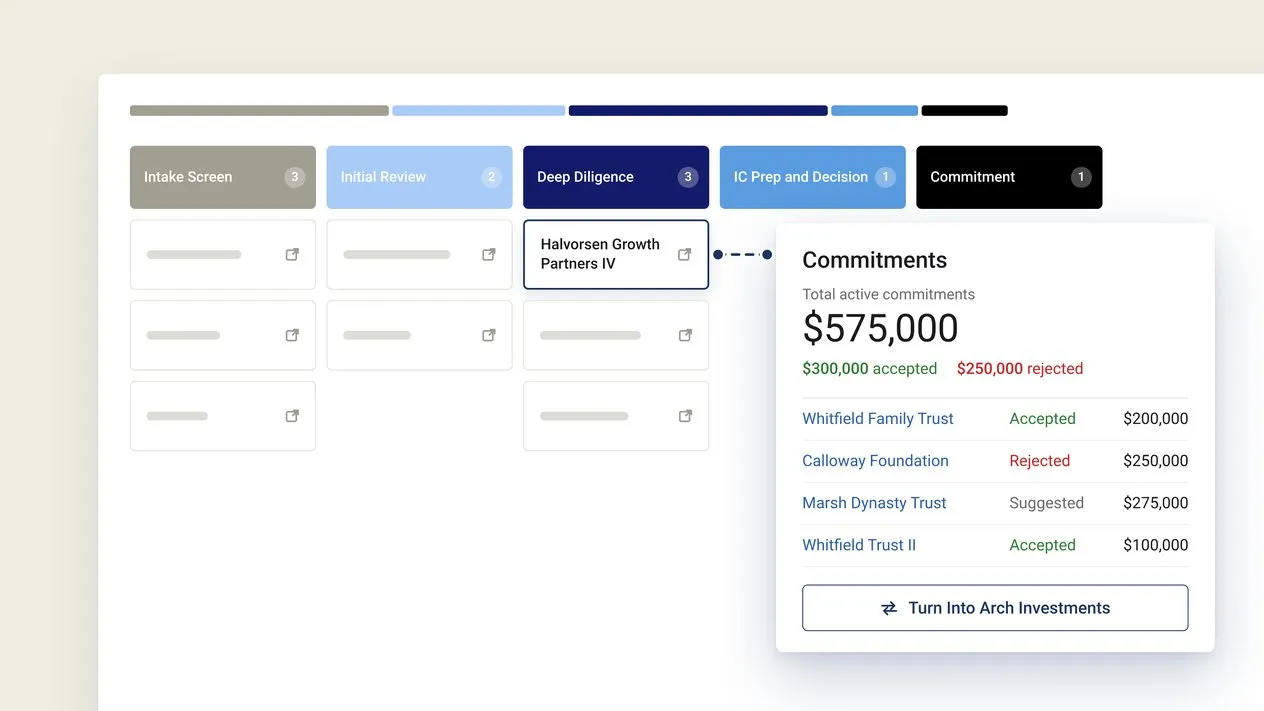Click the $575,000 total figure

880,329
